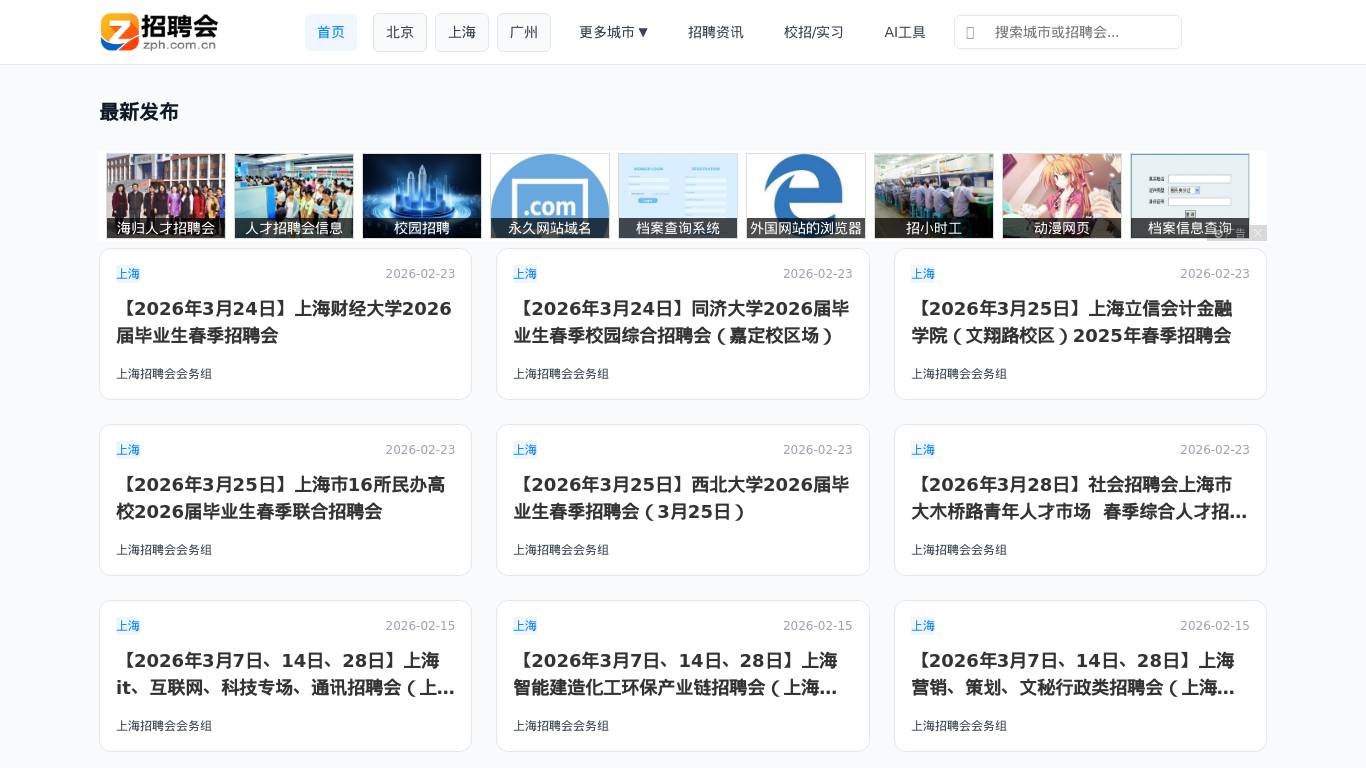
Task: Open the 档案查询系统 thumbnail
Action: 677,196
